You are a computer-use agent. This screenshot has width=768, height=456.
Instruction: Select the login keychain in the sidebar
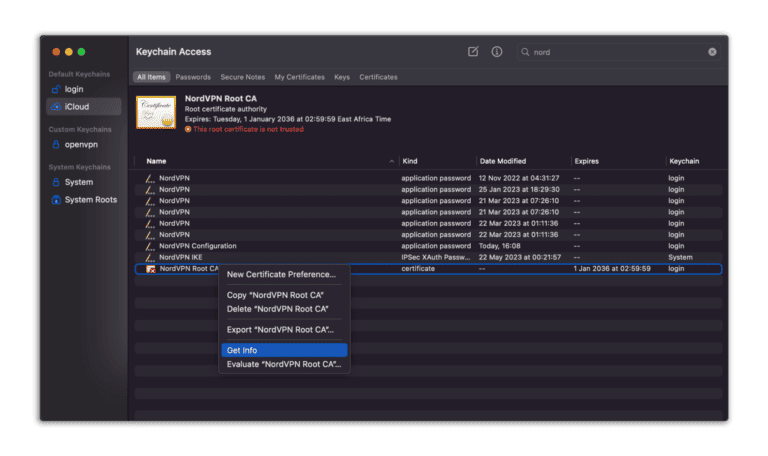74,89
